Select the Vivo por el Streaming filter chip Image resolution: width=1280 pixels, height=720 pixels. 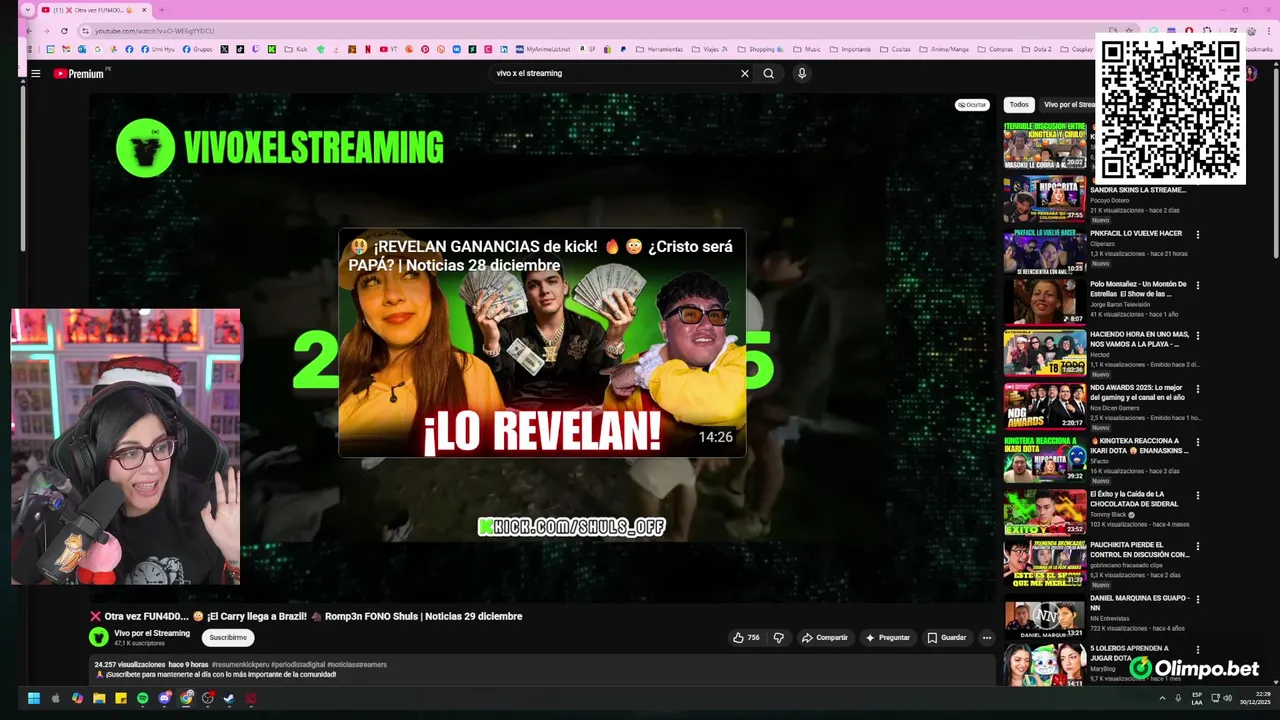1068,105
